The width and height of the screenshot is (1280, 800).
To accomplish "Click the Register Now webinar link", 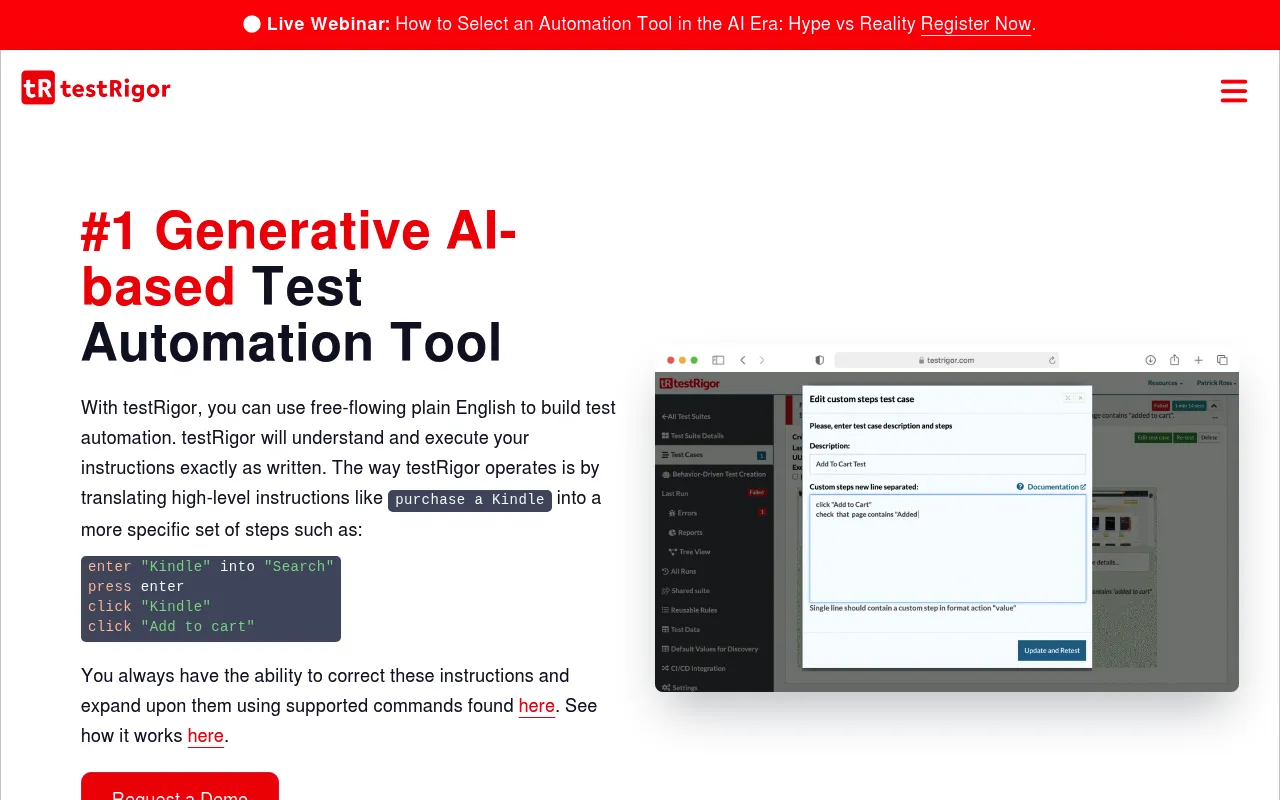I will click(x=976, y=24).
